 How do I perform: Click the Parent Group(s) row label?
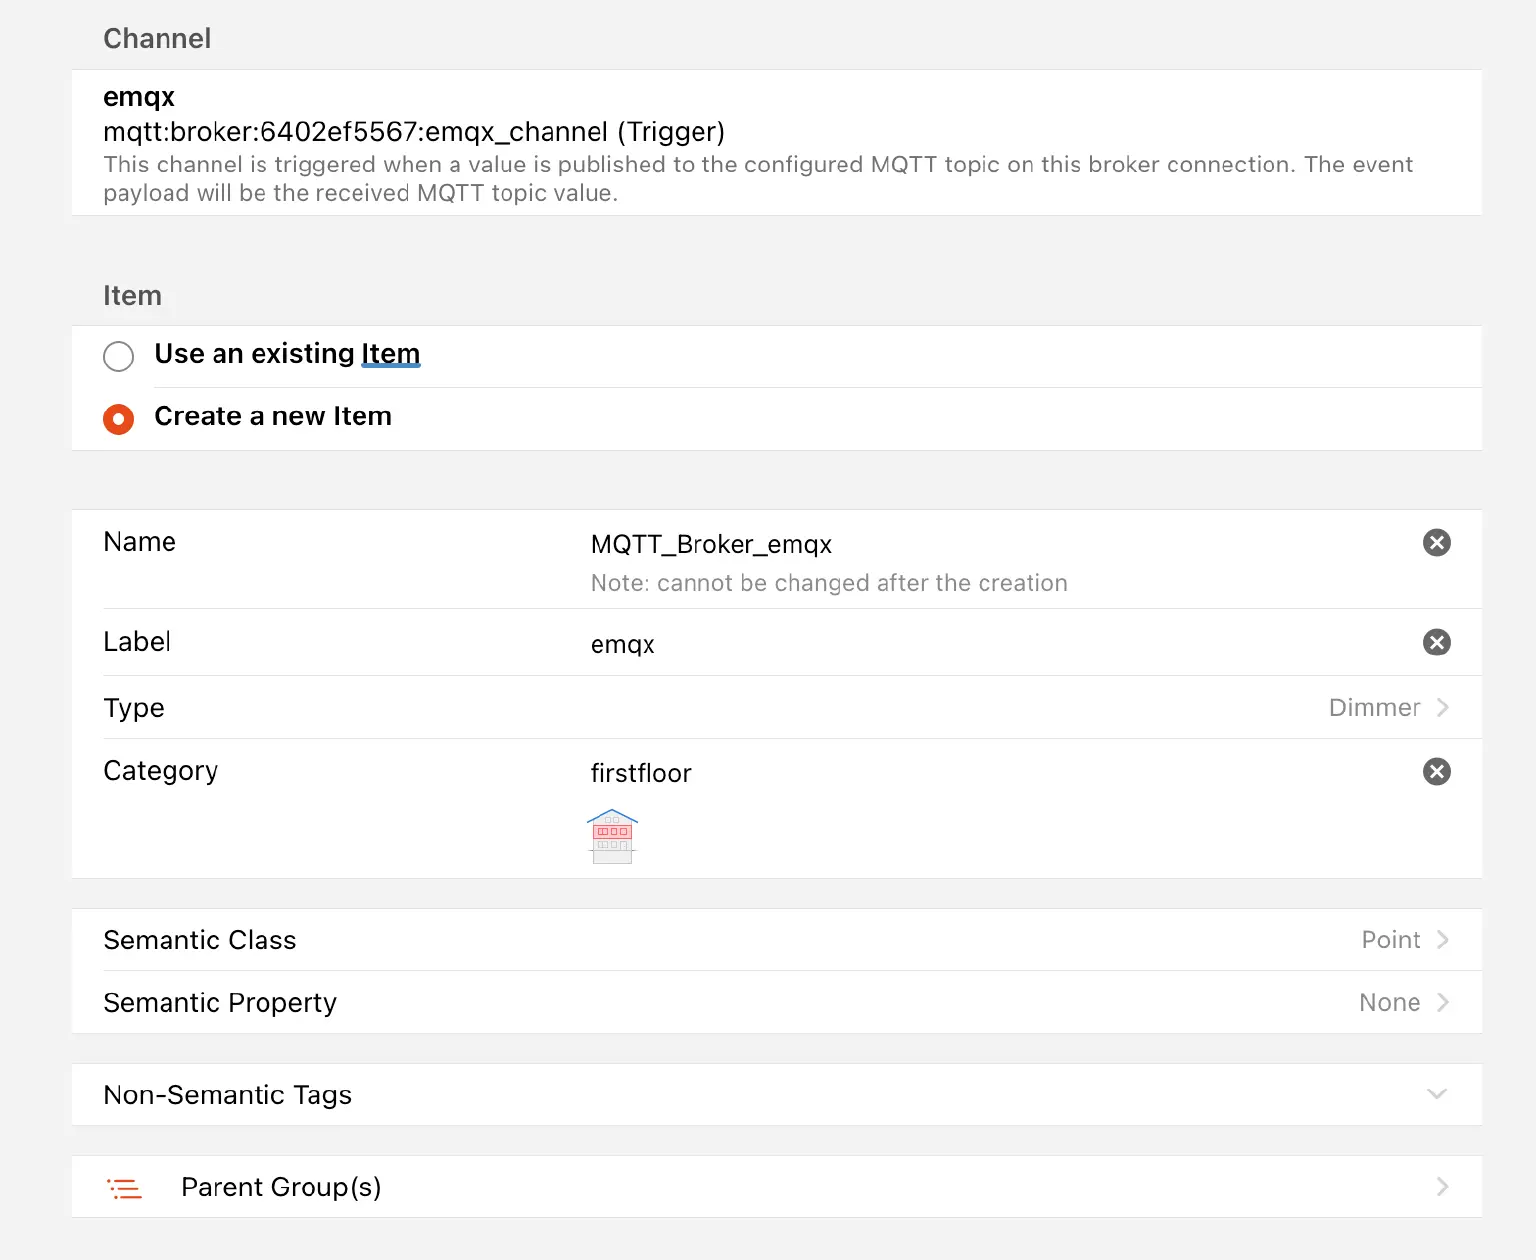point(281,1187)
